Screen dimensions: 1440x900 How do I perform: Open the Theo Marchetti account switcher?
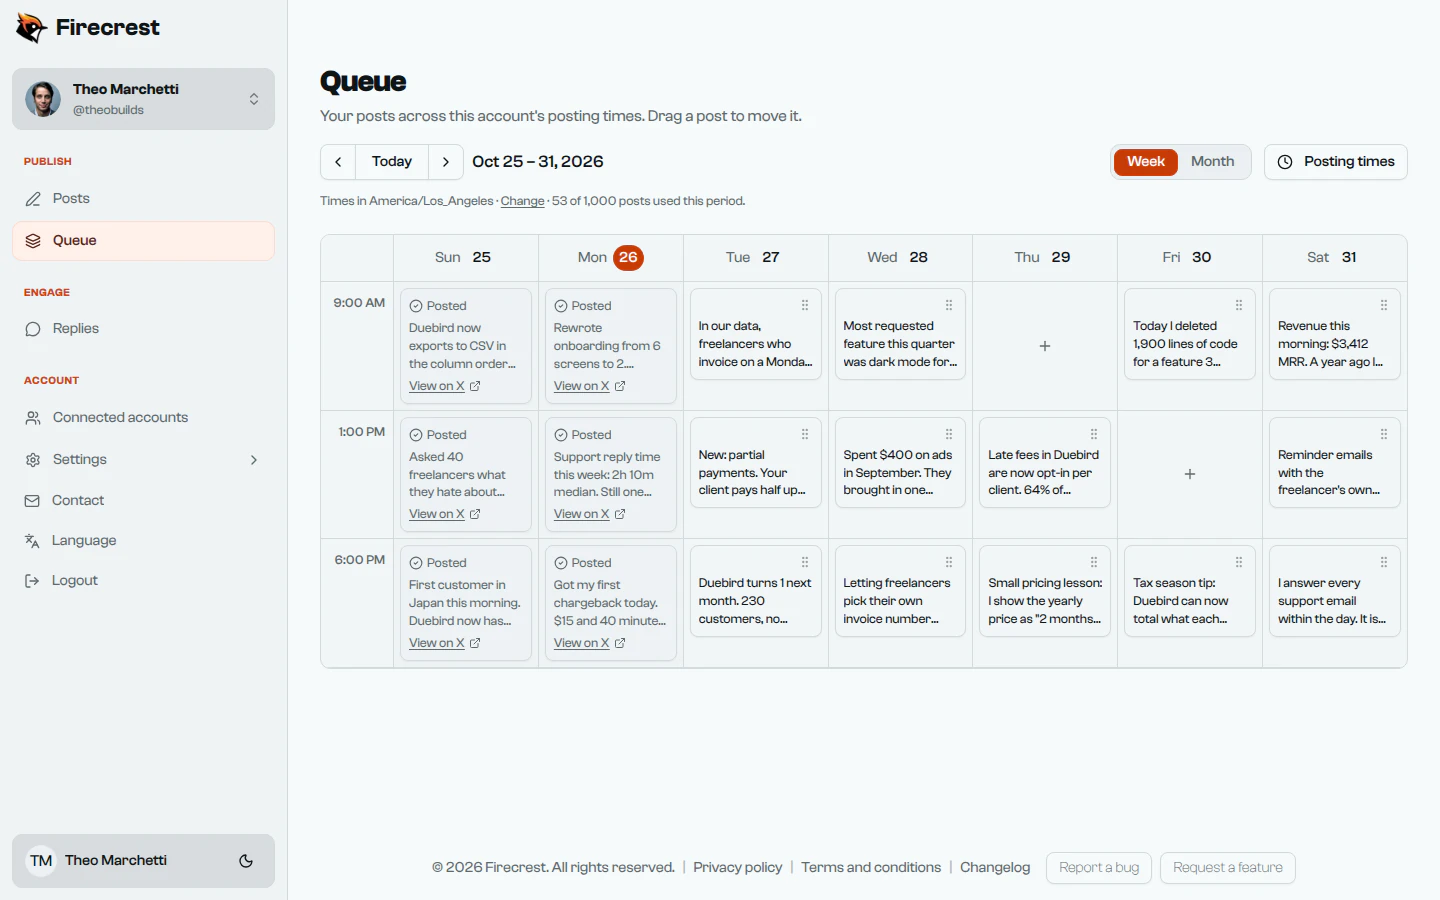[143, 99]
